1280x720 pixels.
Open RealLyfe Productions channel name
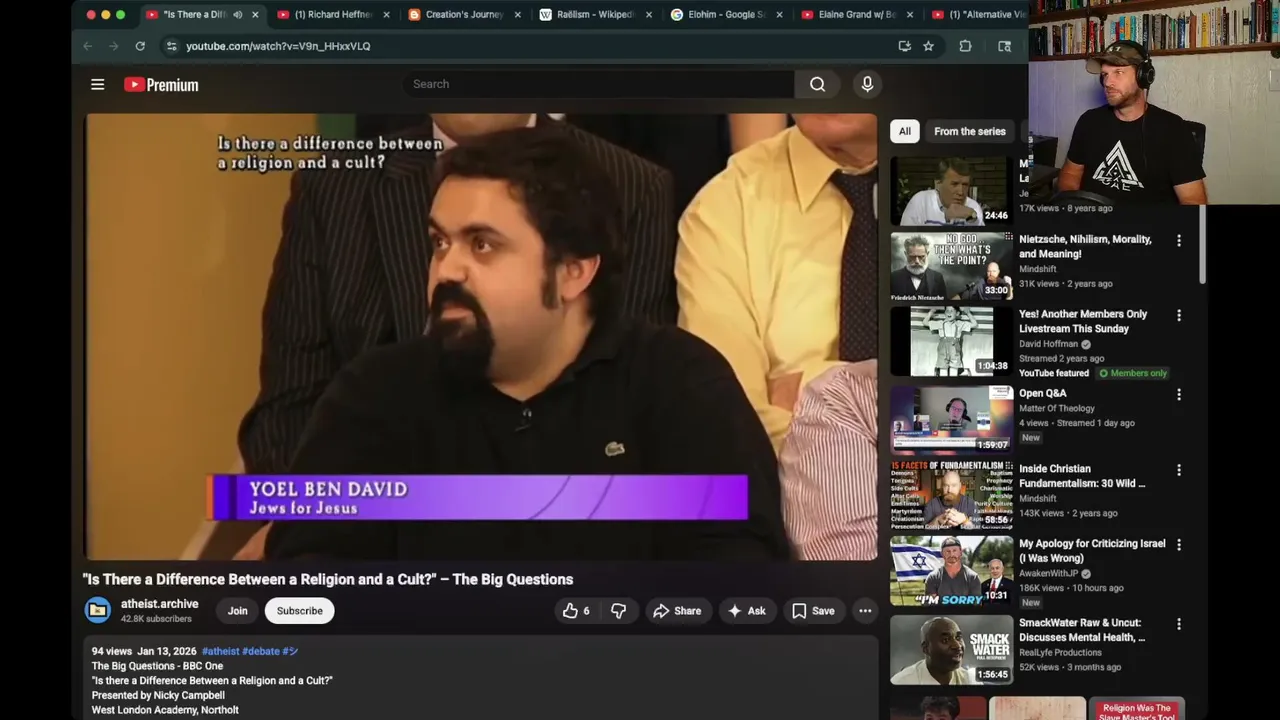(x=1060, y=652)
